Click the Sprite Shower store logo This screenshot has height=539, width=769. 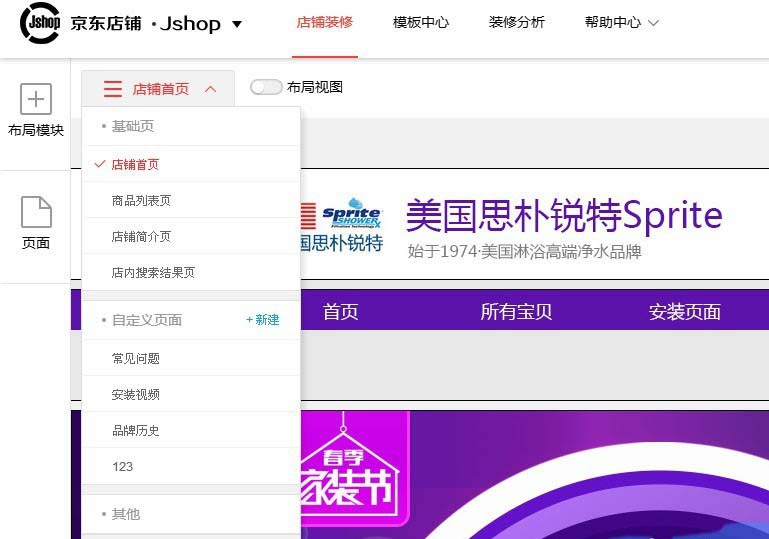(342, 225)
